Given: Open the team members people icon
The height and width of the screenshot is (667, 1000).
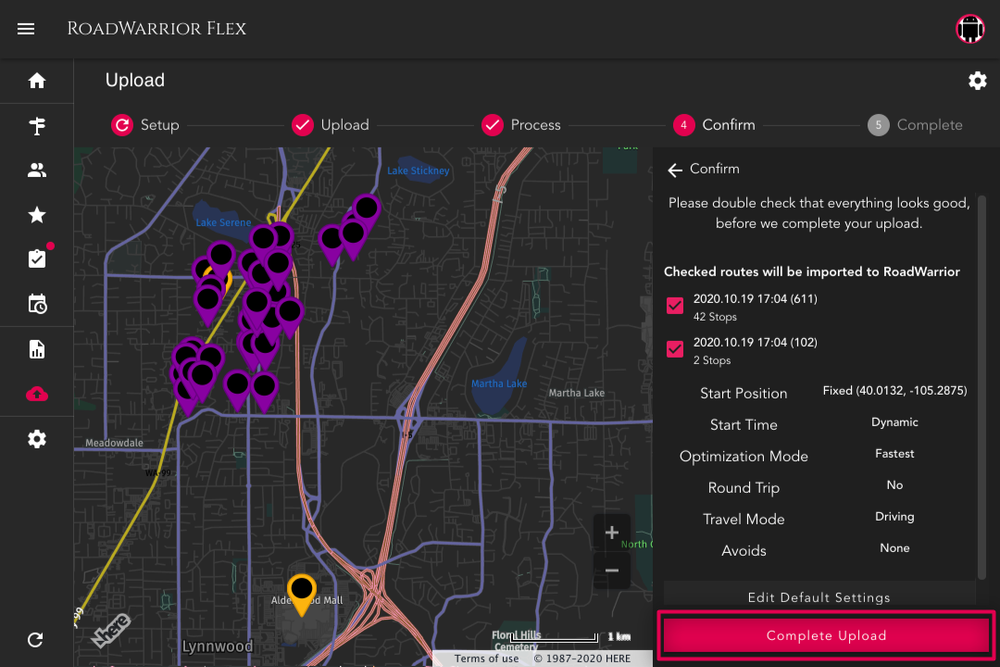Looking at the screenshot, I should point(37,170).
